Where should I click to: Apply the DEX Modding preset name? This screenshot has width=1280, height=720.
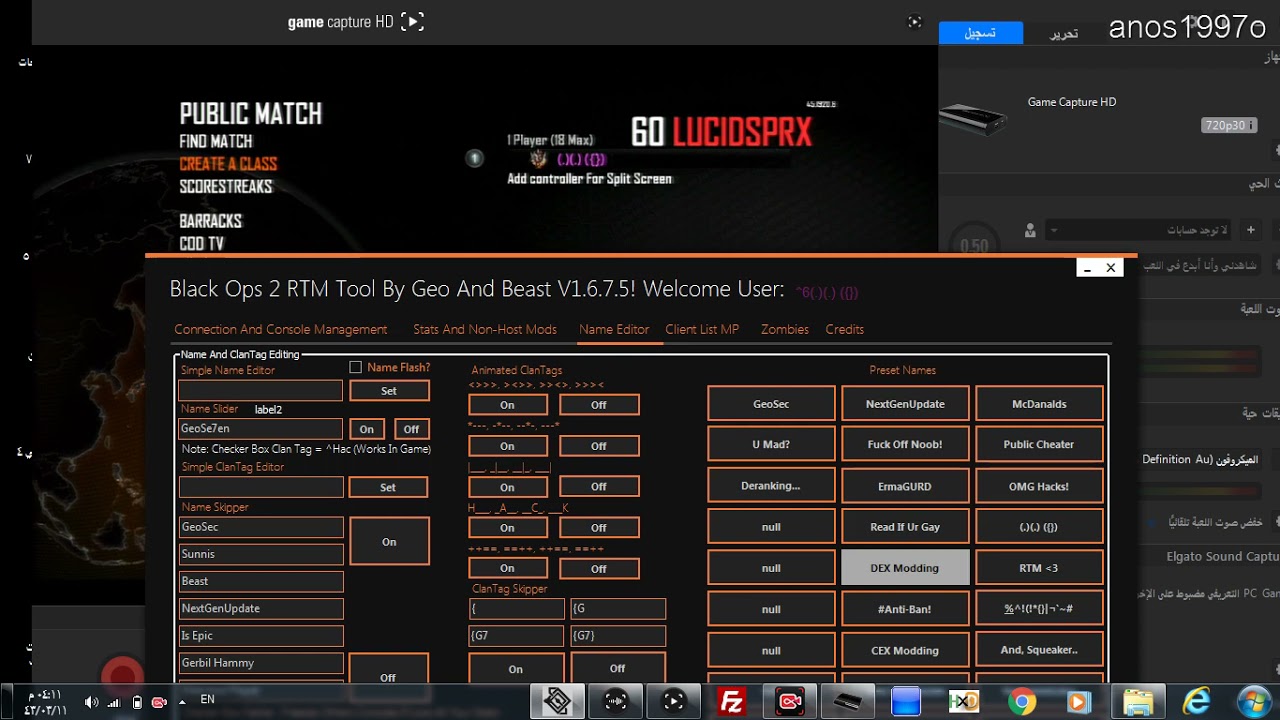pyautogui.click(x=905, y=568)
